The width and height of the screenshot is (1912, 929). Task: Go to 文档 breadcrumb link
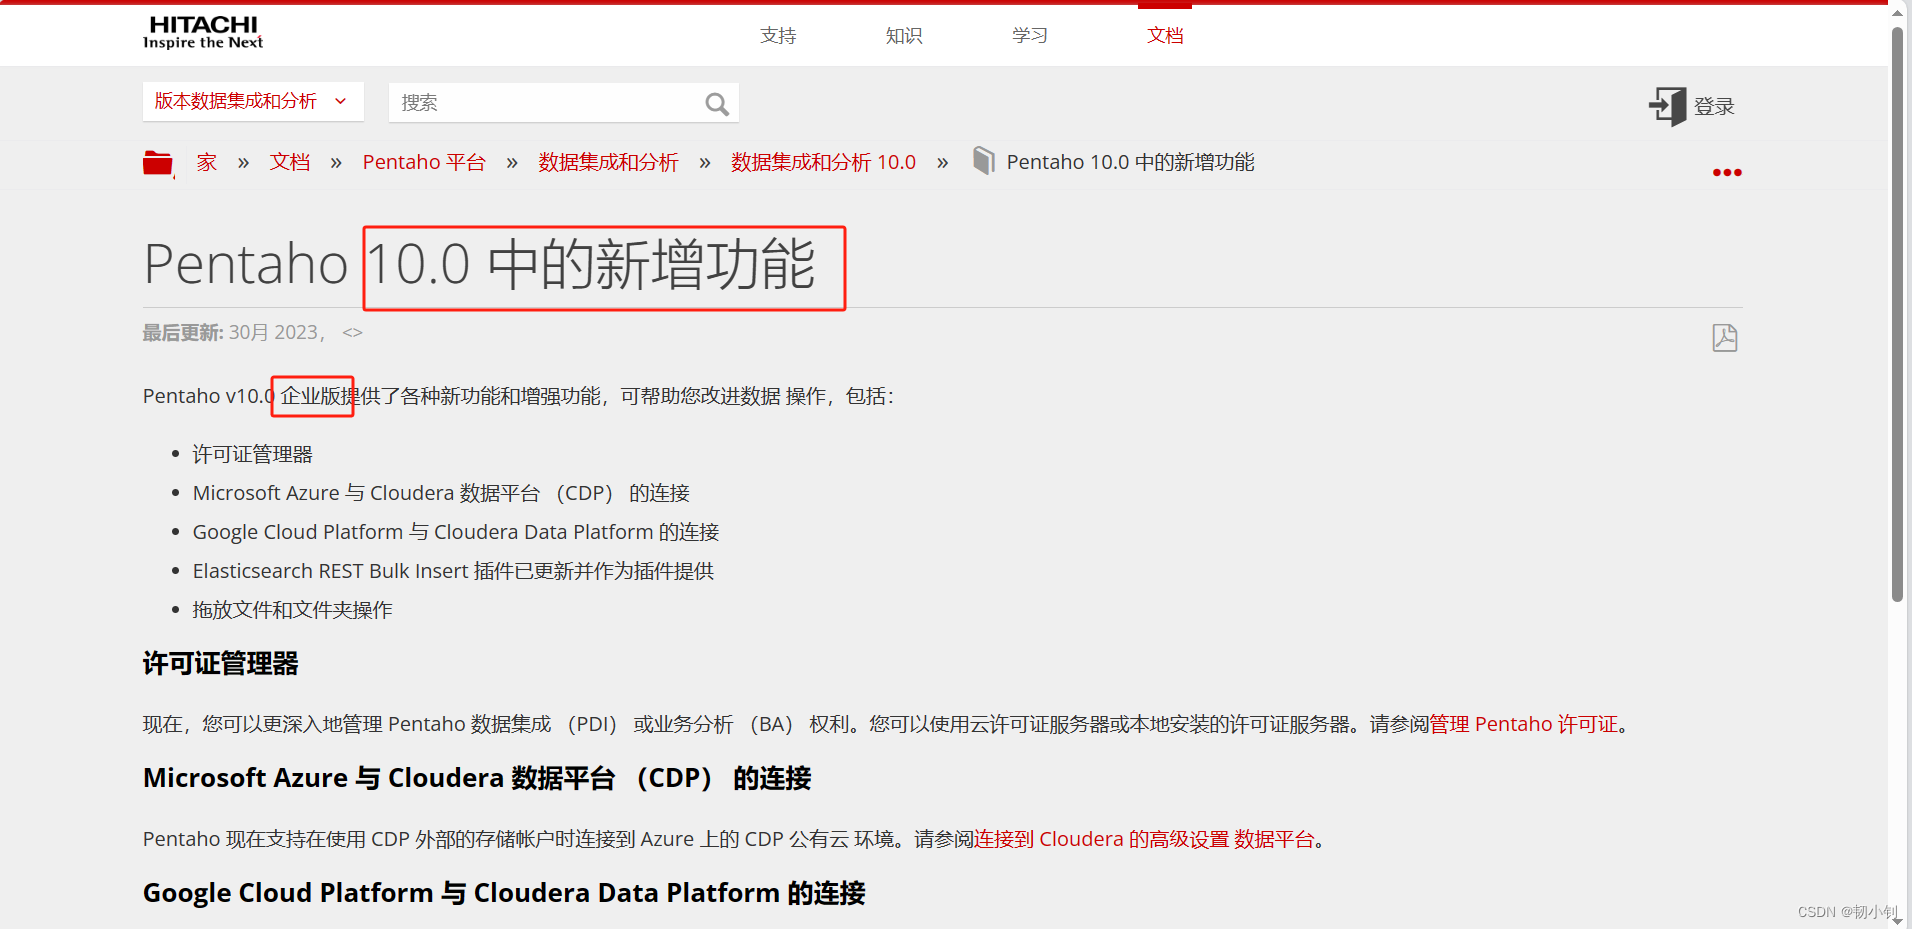click(x=290, y=162)
